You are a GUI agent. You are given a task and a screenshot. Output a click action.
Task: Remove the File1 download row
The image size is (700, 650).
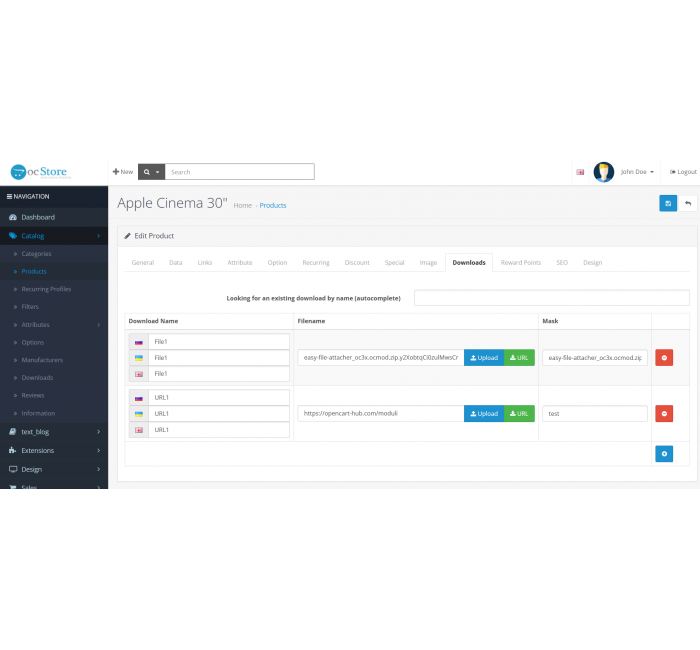click(664, 358)
